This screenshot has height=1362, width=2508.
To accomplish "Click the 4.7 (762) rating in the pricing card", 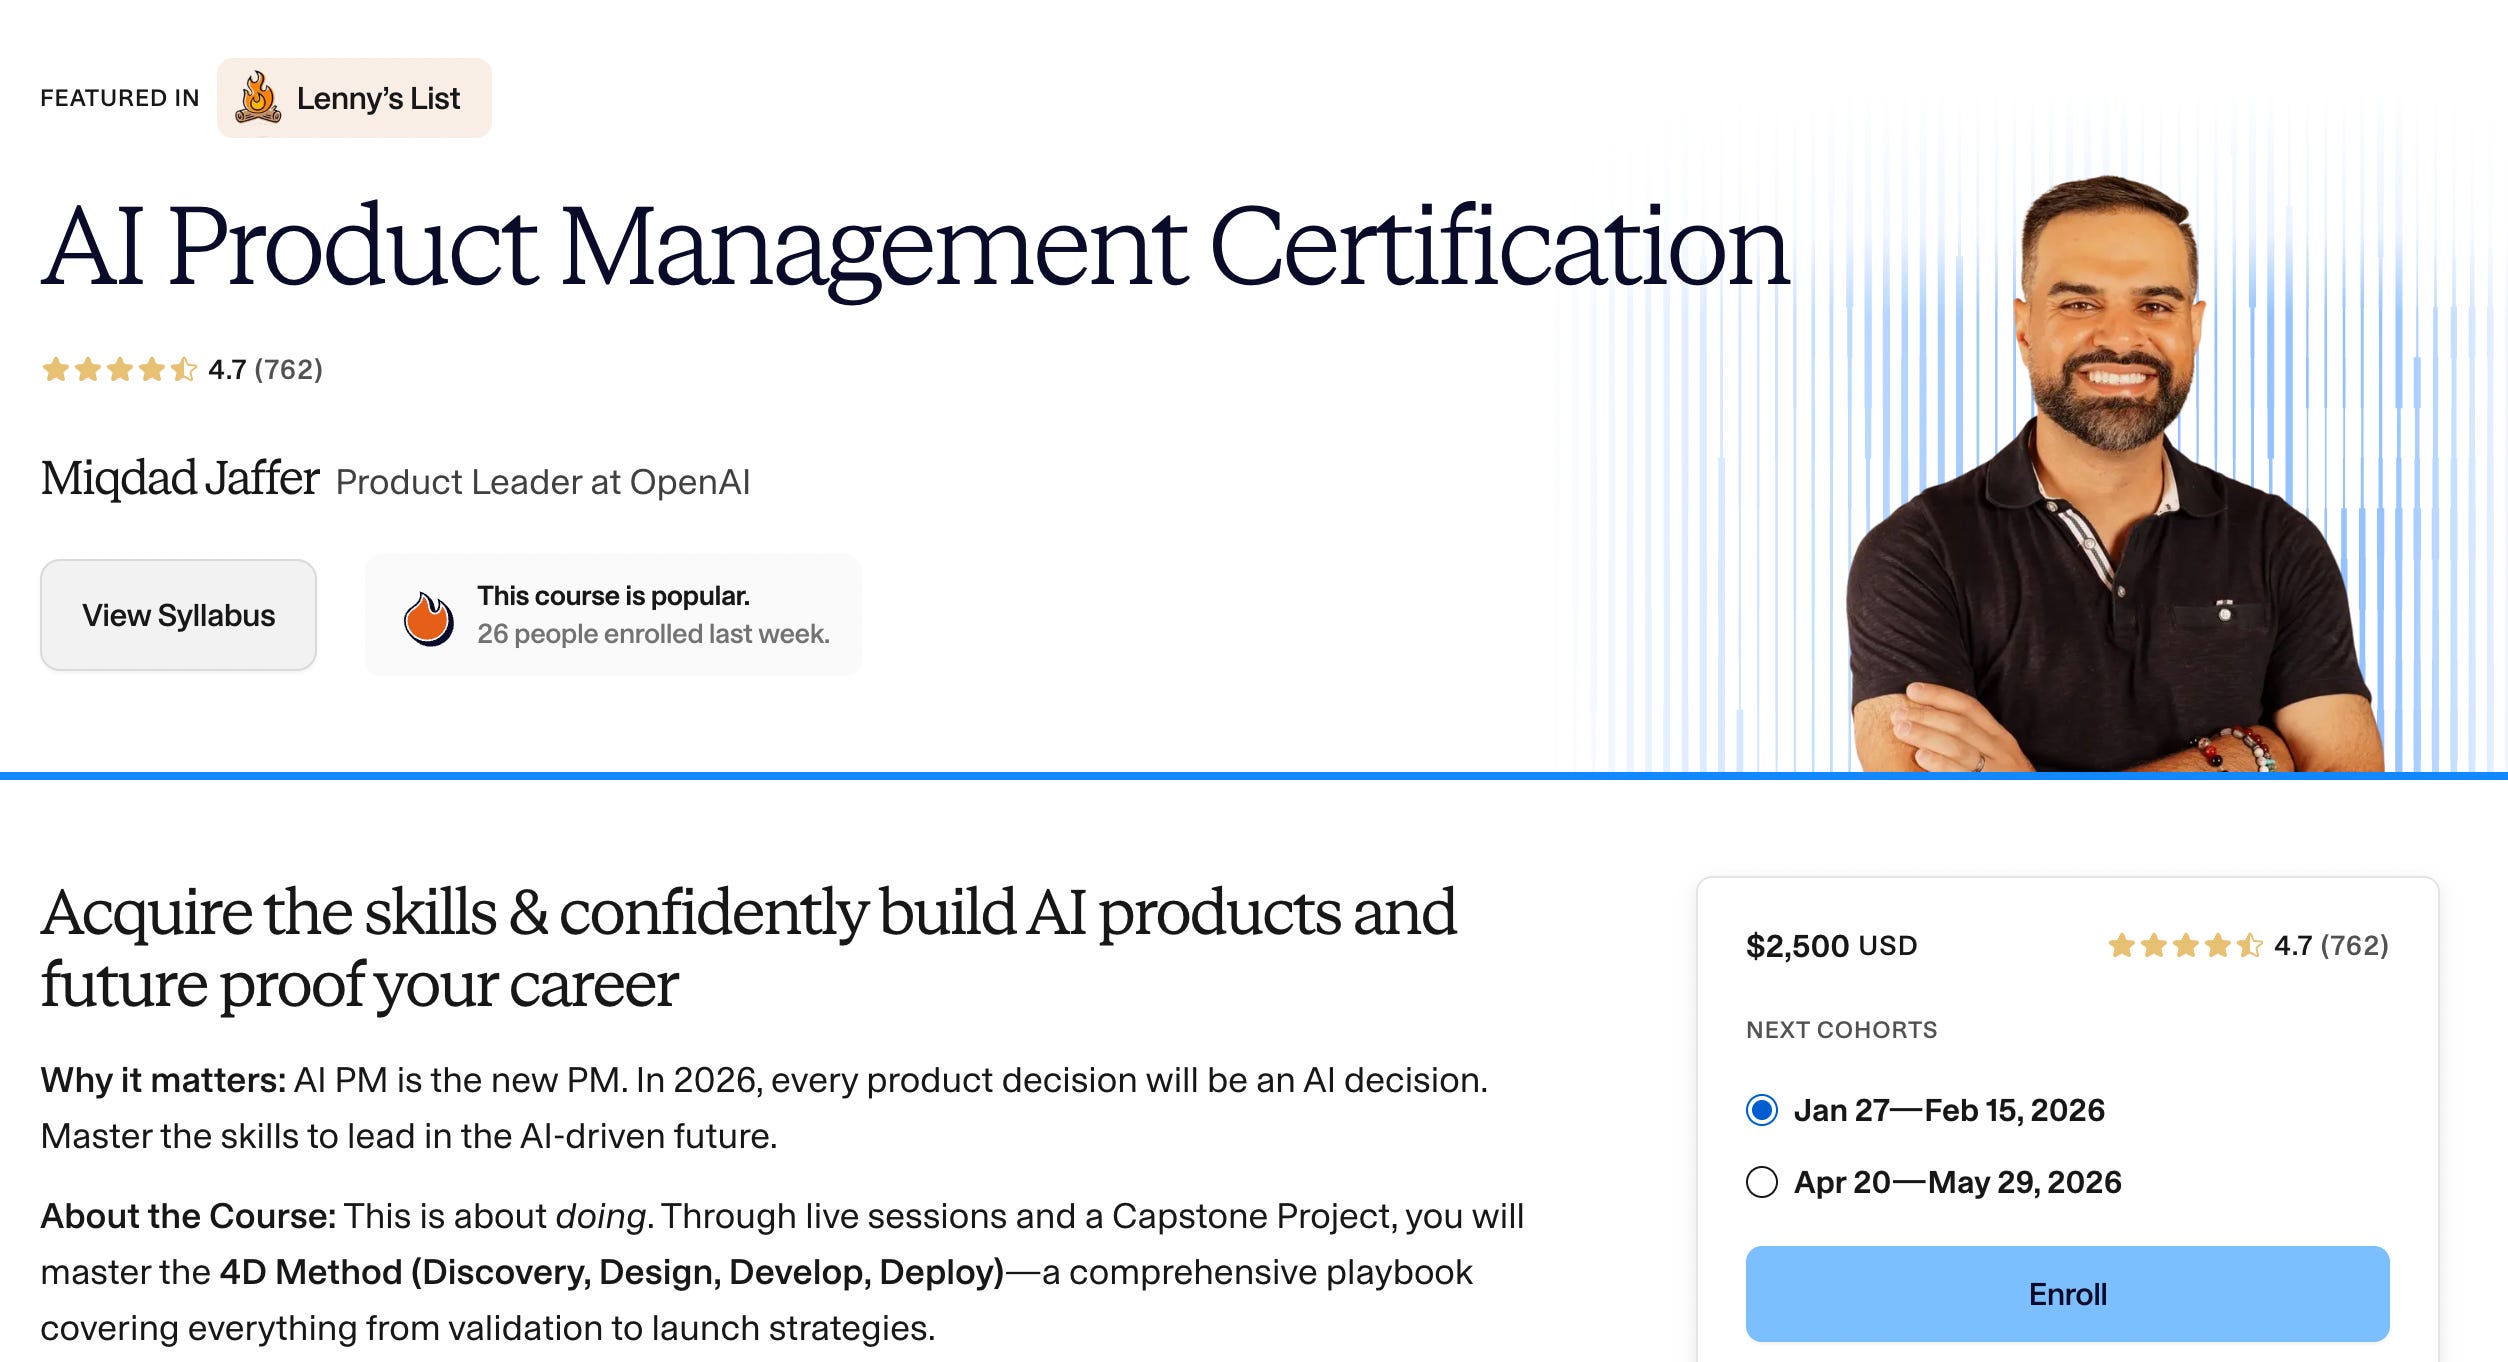I will 2330,945.
